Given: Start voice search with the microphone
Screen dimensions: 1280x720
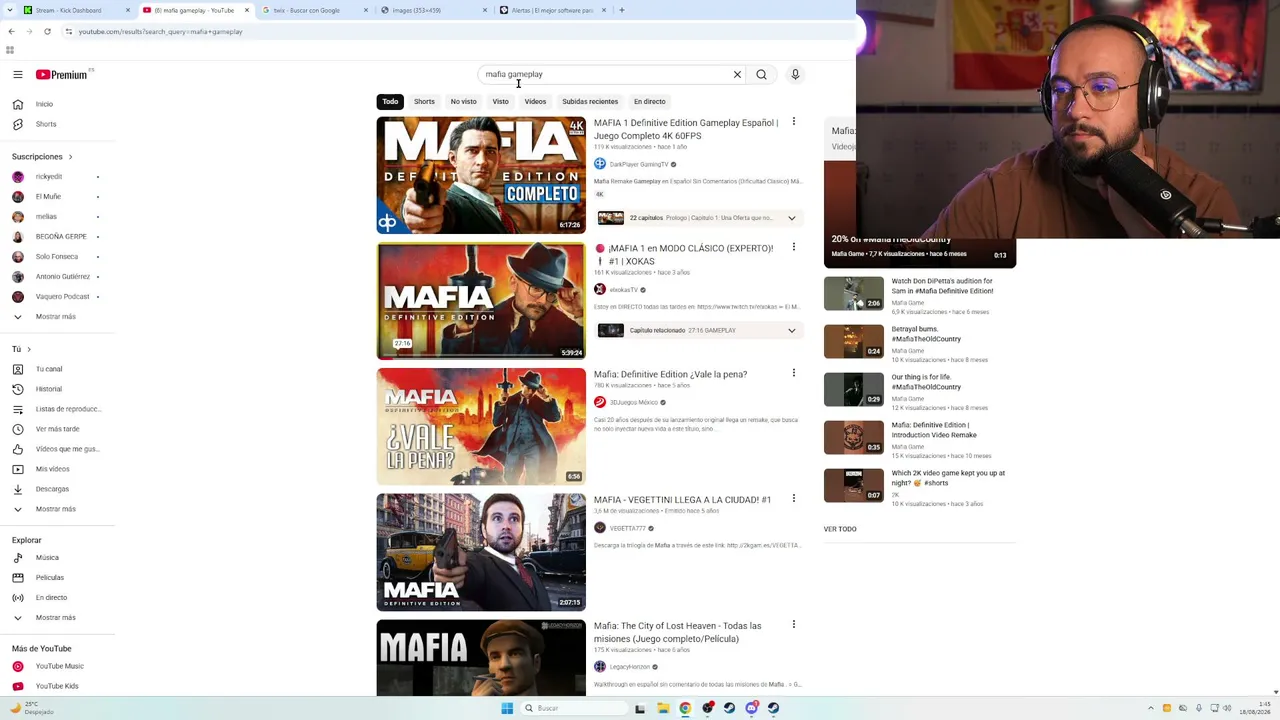Looking at the screenshot, I should 795,75.
